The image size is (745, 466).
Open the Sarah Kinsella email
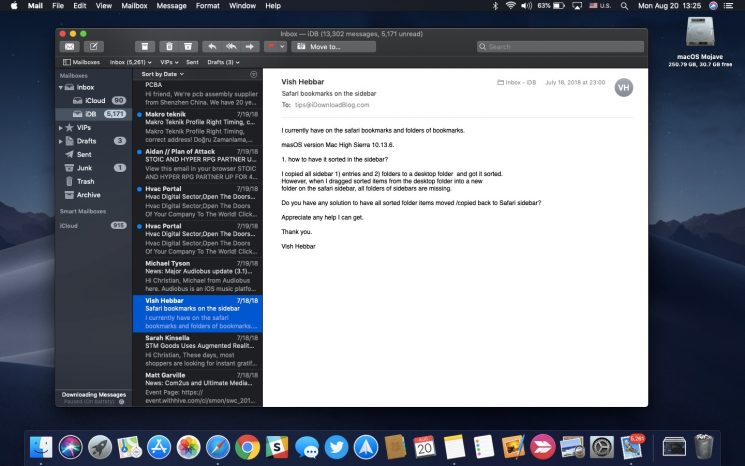coord(198,351)
